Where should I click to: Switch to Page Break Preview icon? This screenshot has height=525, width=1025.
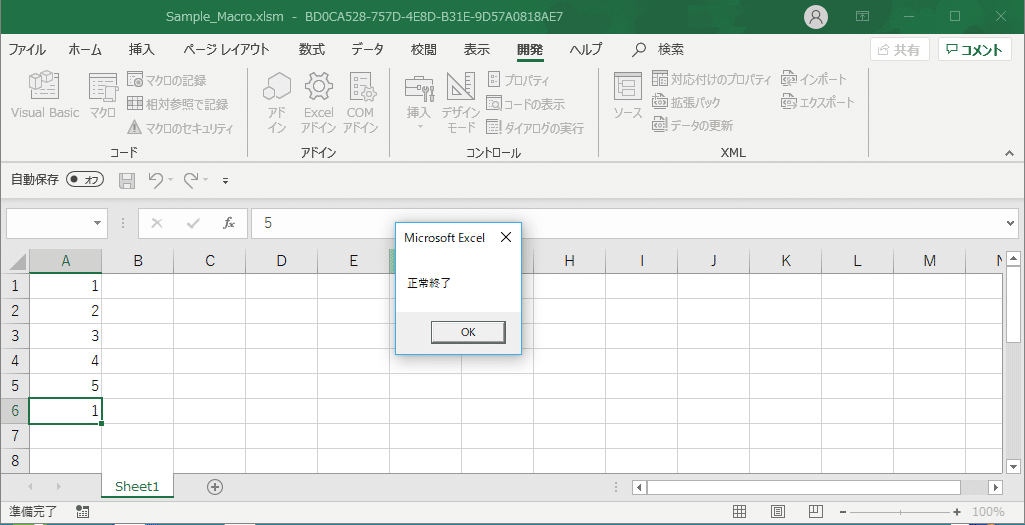click(815, 511)
